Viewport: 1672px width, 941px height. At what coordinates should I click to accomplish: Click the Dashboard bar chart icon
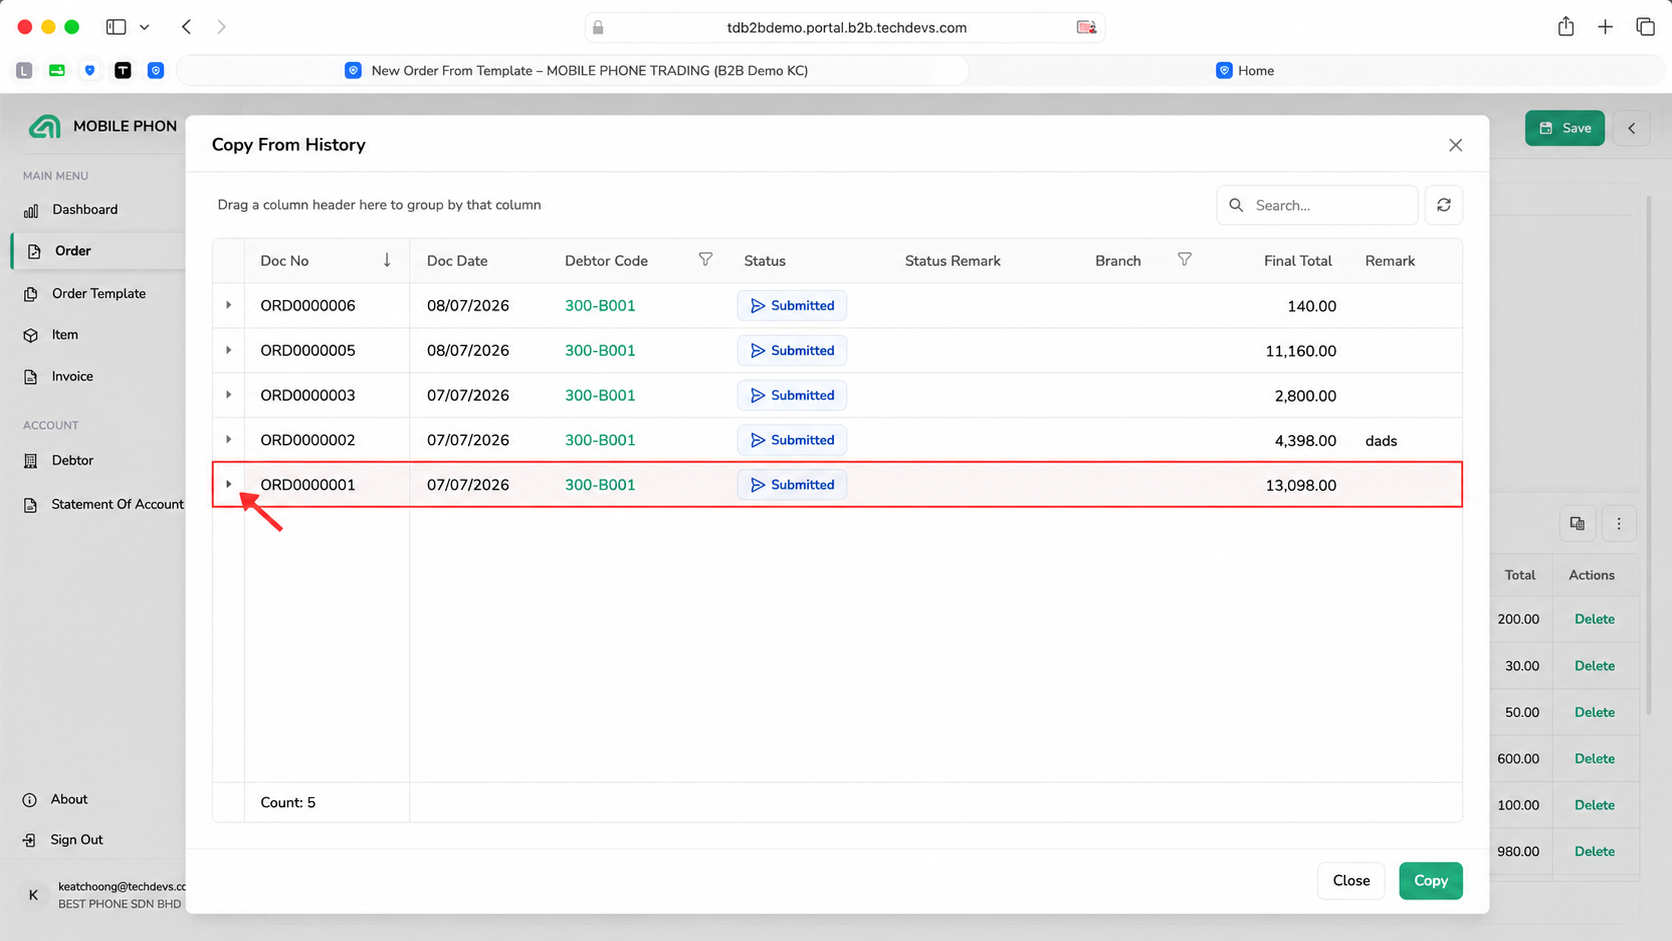[x=31, y=210]
